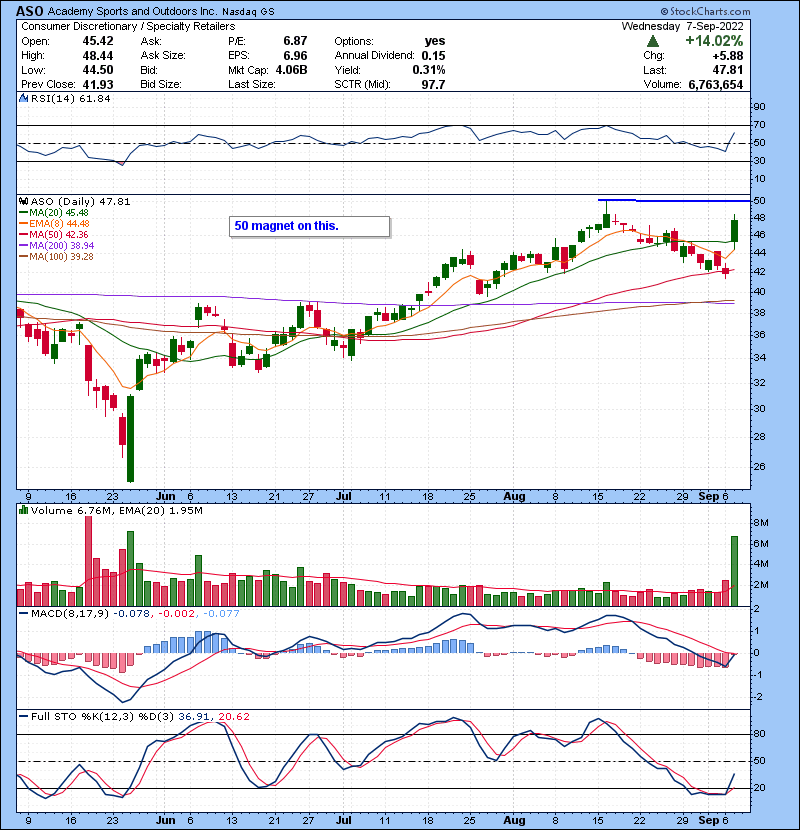Viewport: 800px width, 830px height.
Task: Click the Volume legend bar icon
Action: tap(23, 510)
